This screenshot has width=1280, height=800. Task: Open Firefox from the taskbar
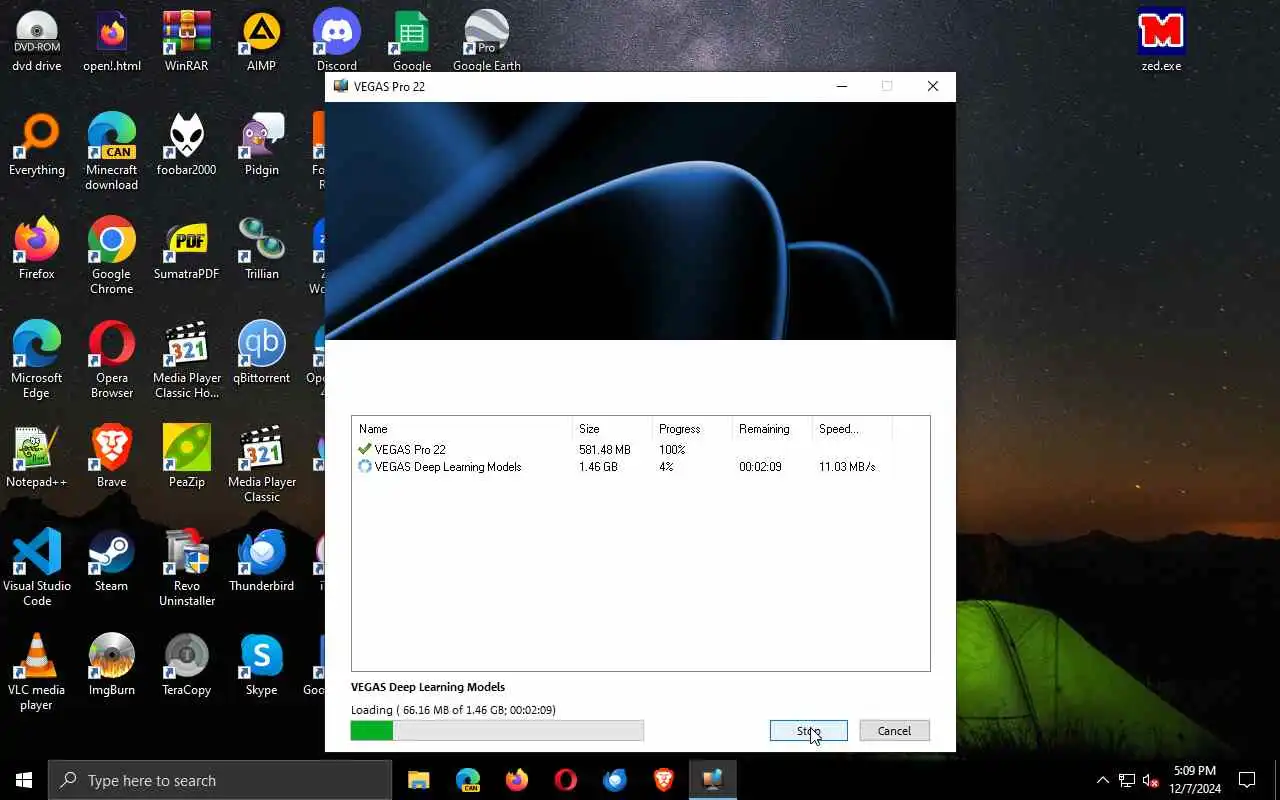517,780
